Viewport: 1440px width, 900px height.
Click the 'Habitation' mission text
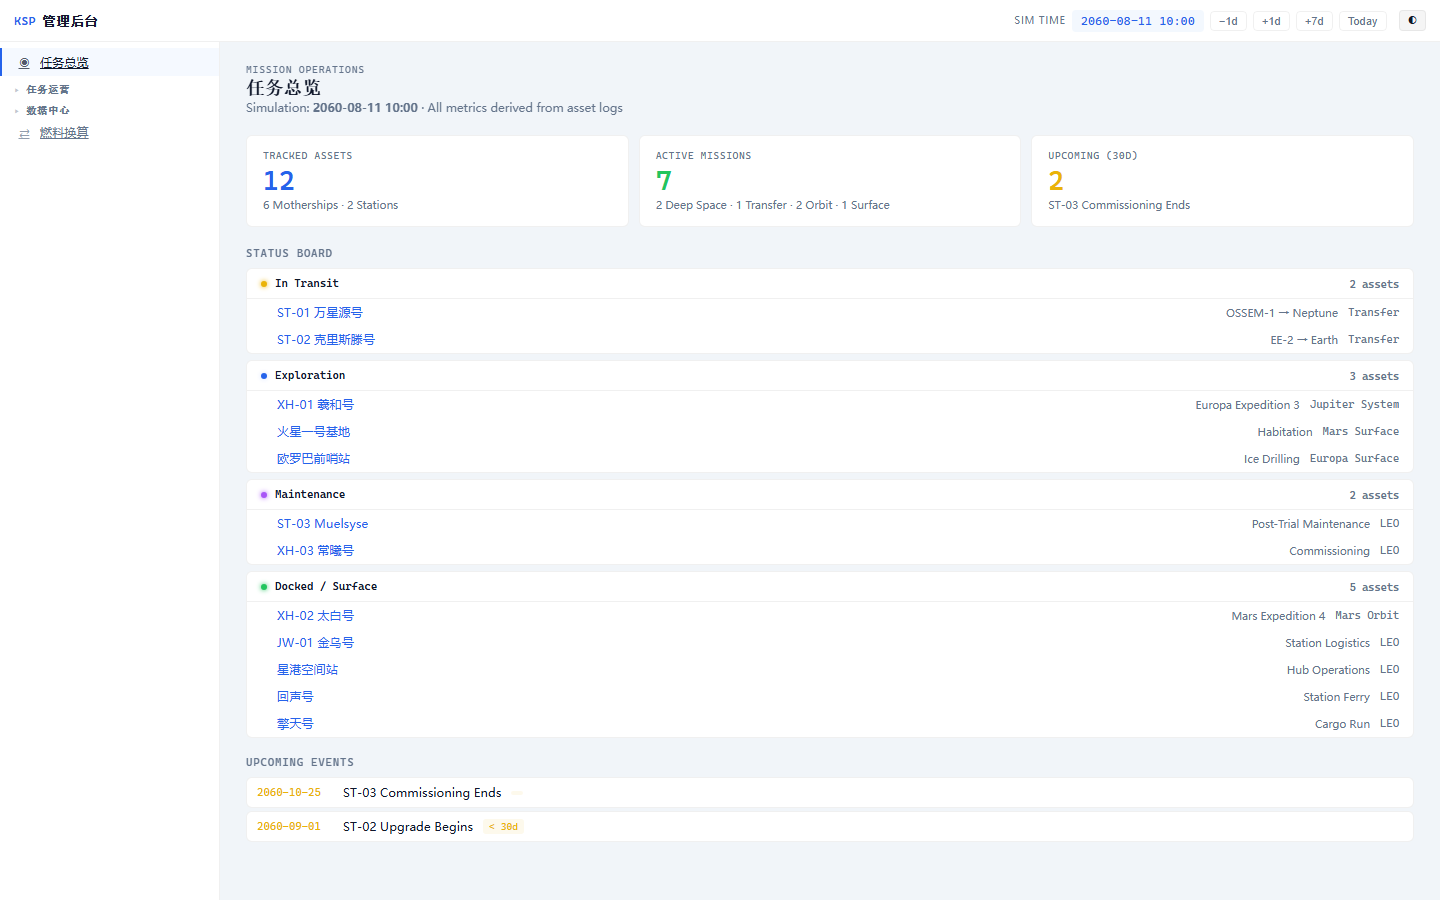[1285, 432]
